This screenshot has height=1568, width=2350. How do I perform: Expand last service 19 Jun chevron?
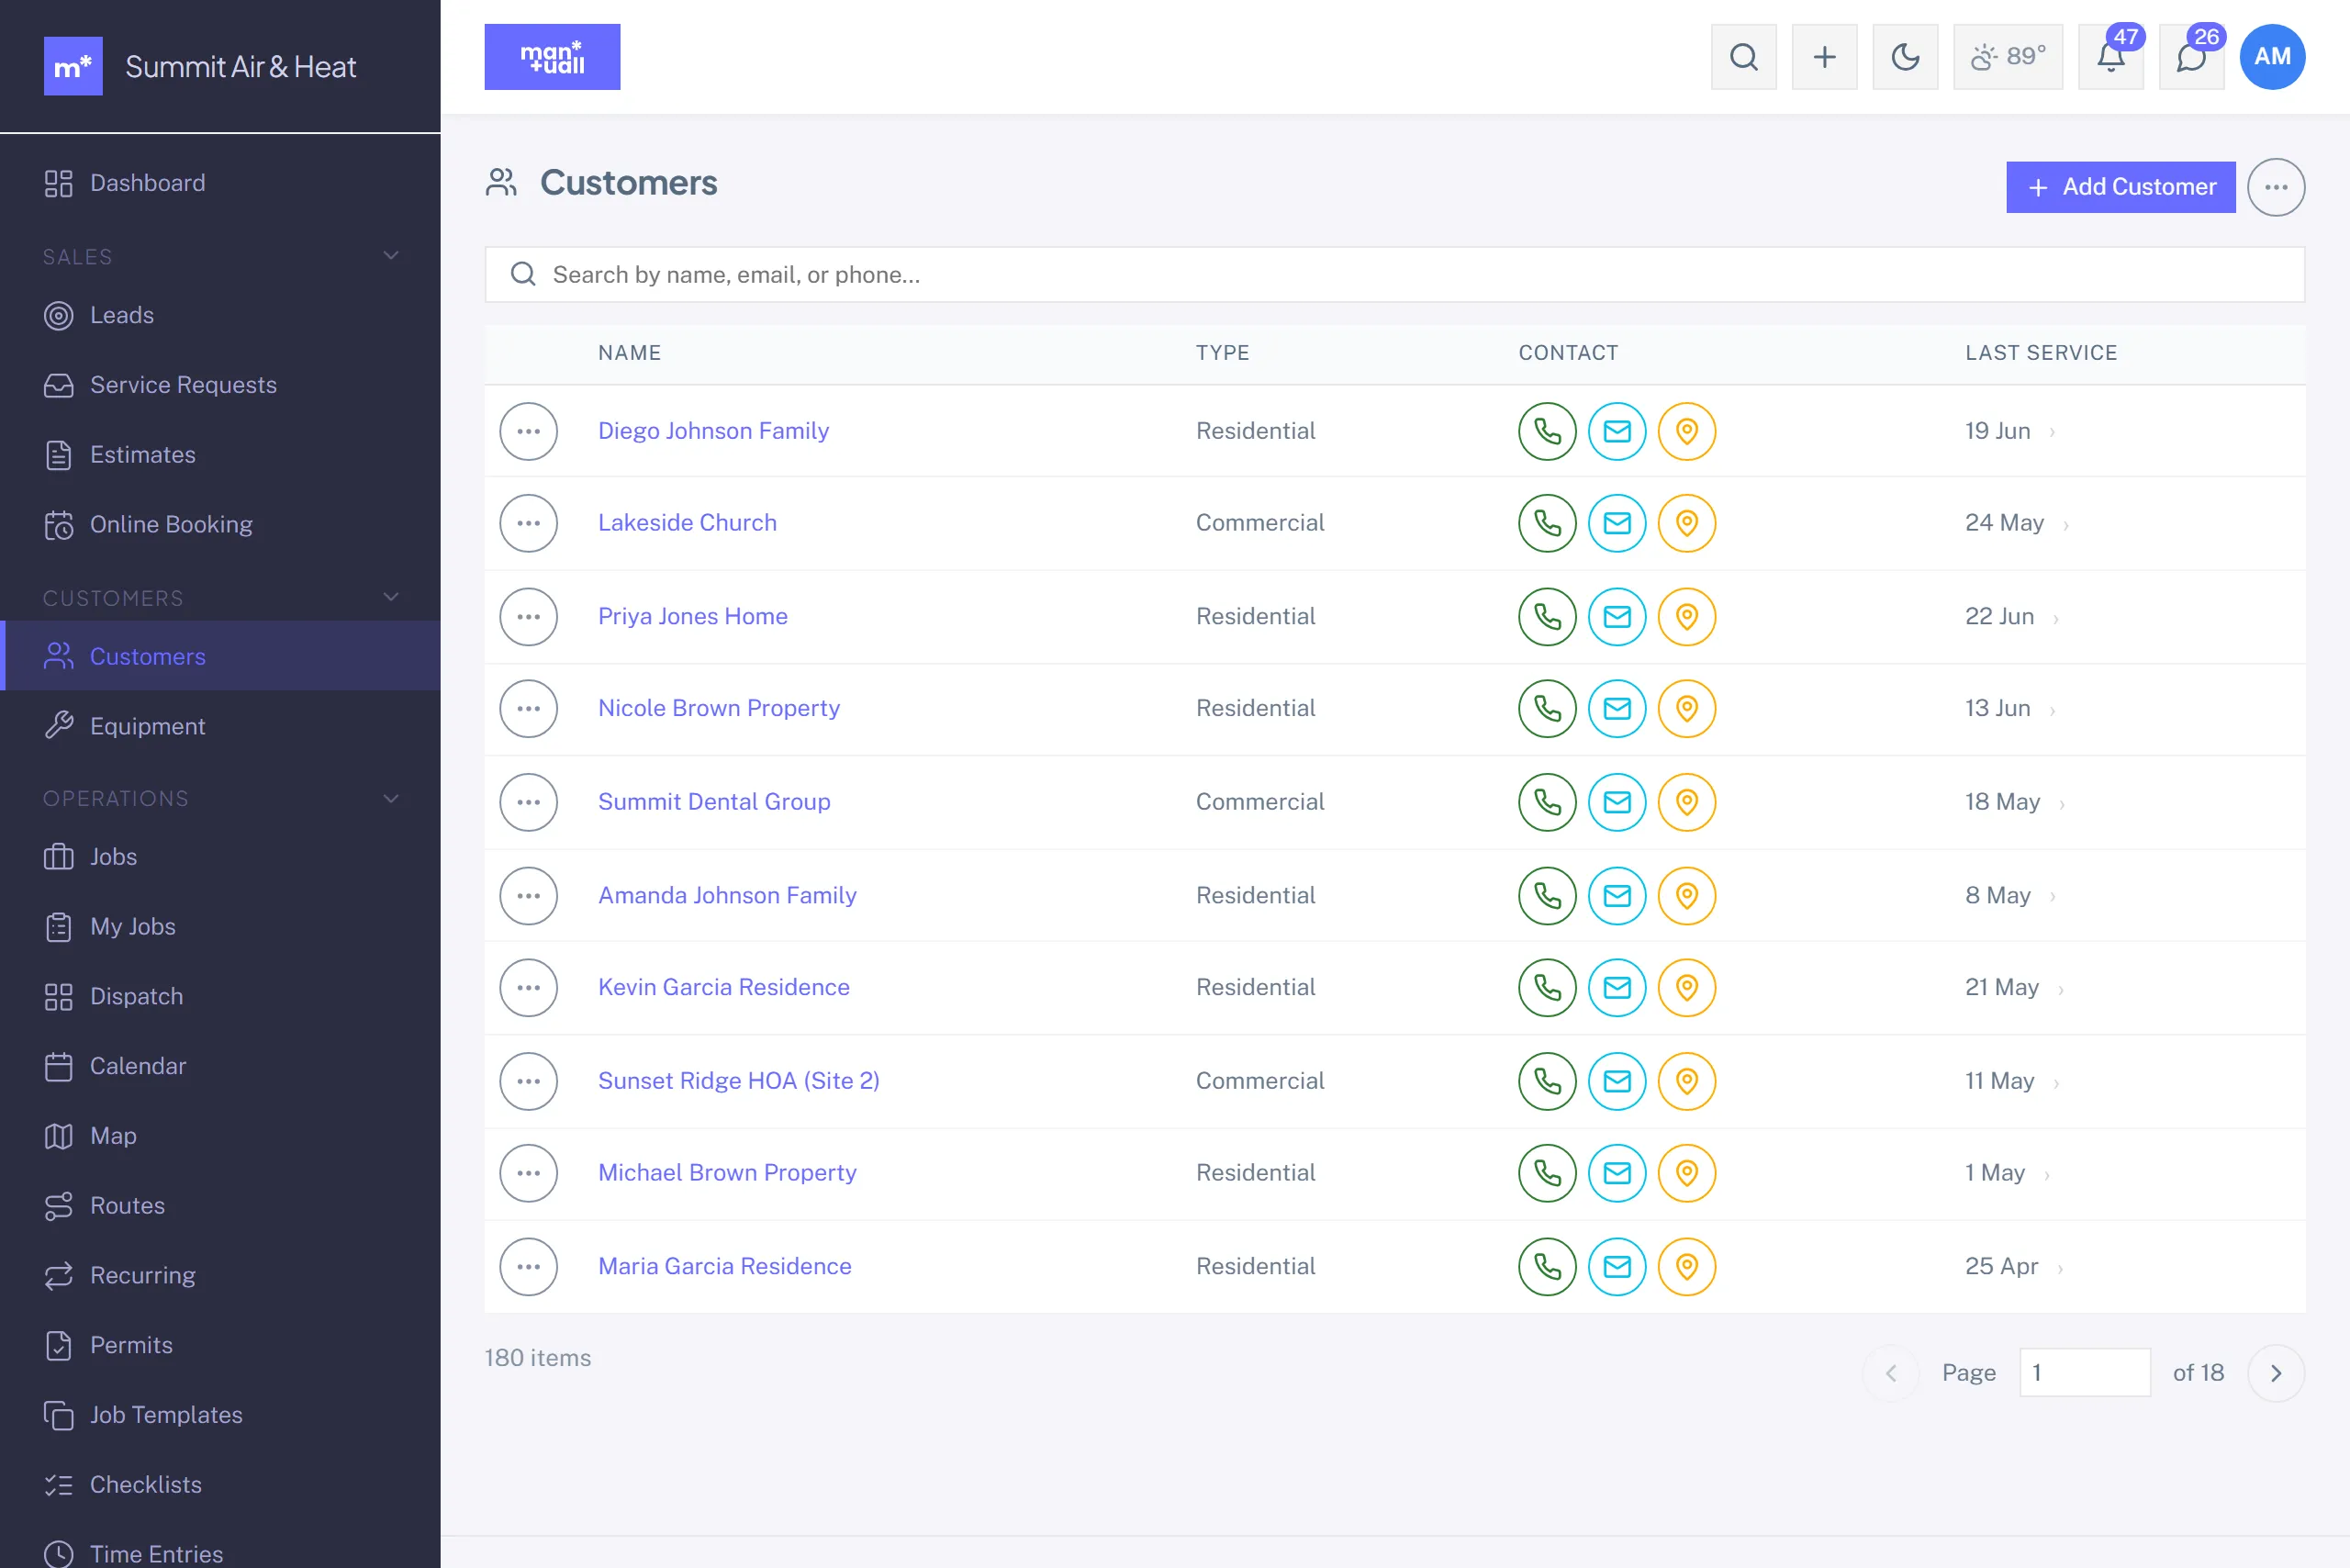(2052, 432)
